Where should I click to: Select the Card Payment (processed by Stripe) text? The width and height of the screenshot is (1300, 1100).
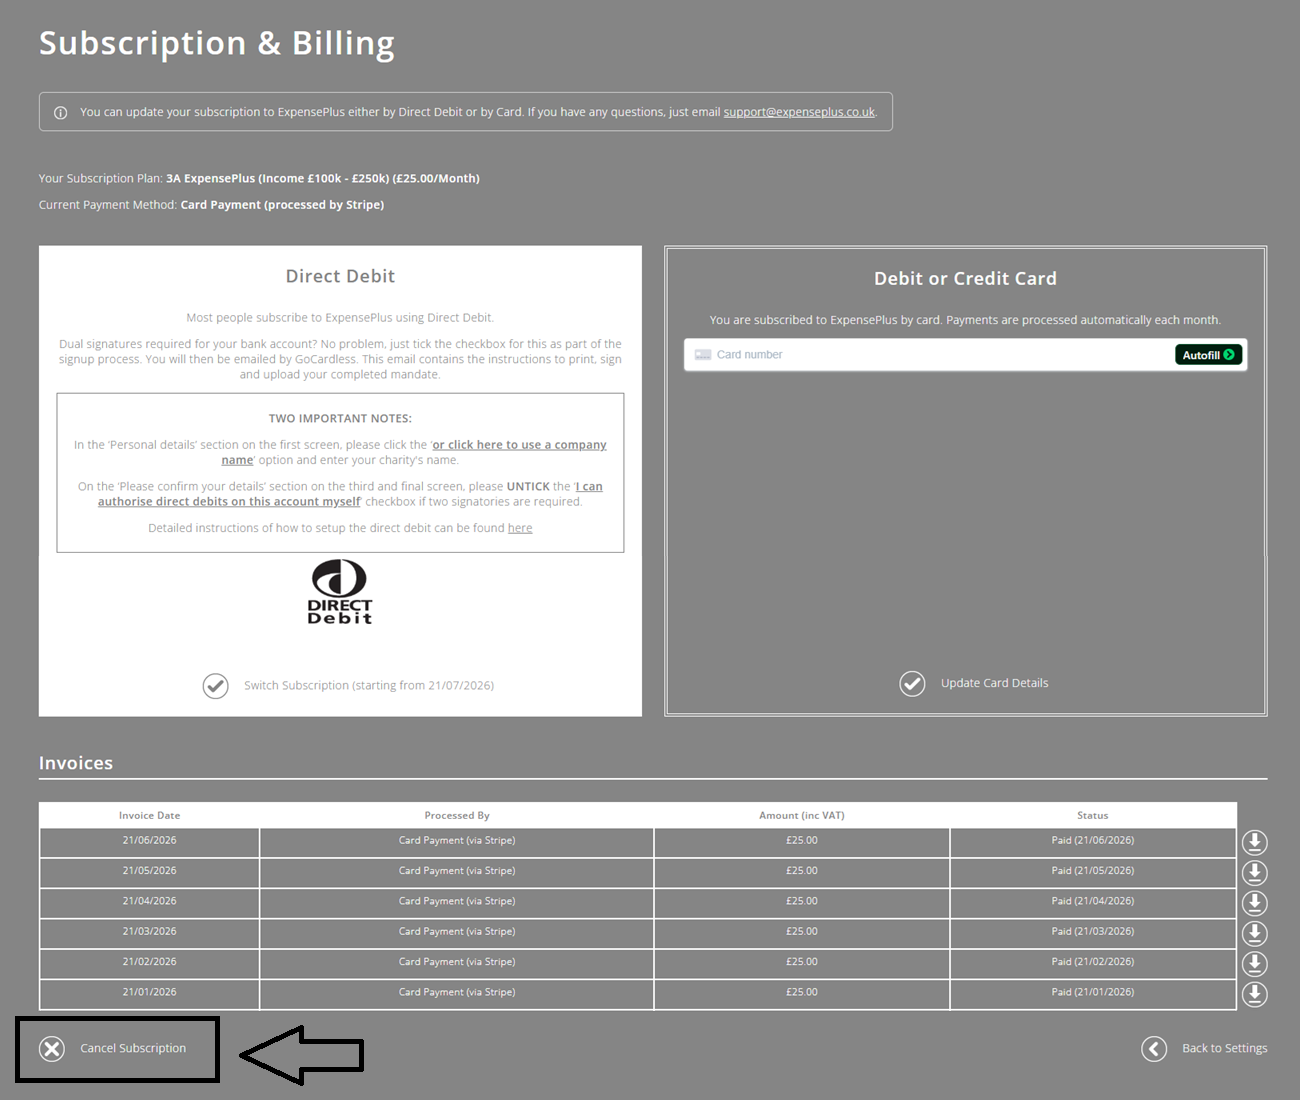pyautogui.click(x=282, y=205)
